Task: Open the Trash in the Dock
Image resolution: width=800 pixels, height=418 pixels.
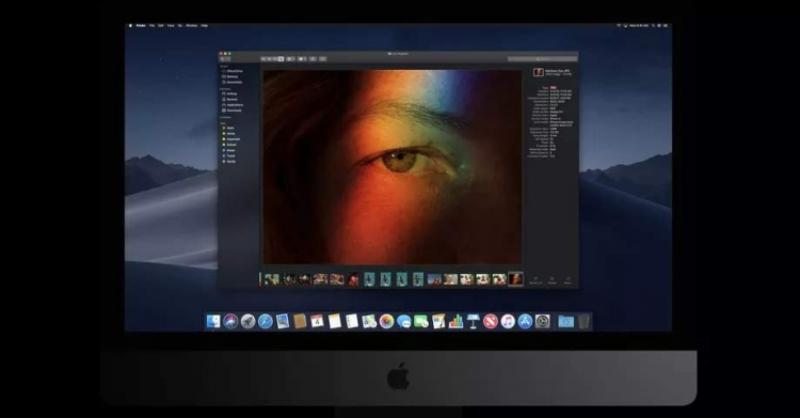Action: 584,321
